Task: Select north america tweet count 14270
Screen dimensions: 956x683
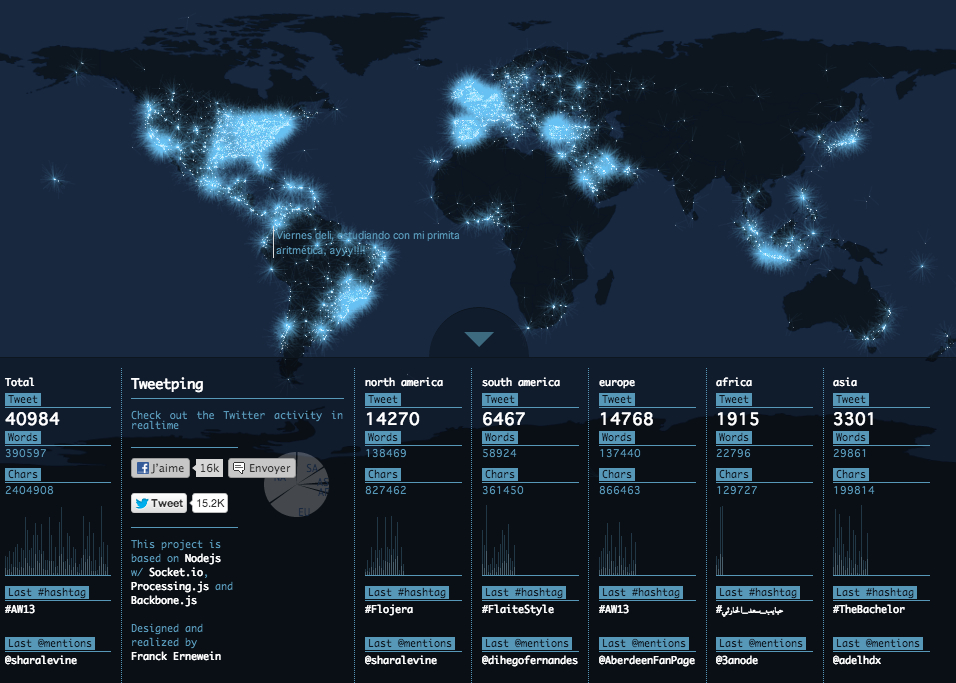Action: (393, 419)
